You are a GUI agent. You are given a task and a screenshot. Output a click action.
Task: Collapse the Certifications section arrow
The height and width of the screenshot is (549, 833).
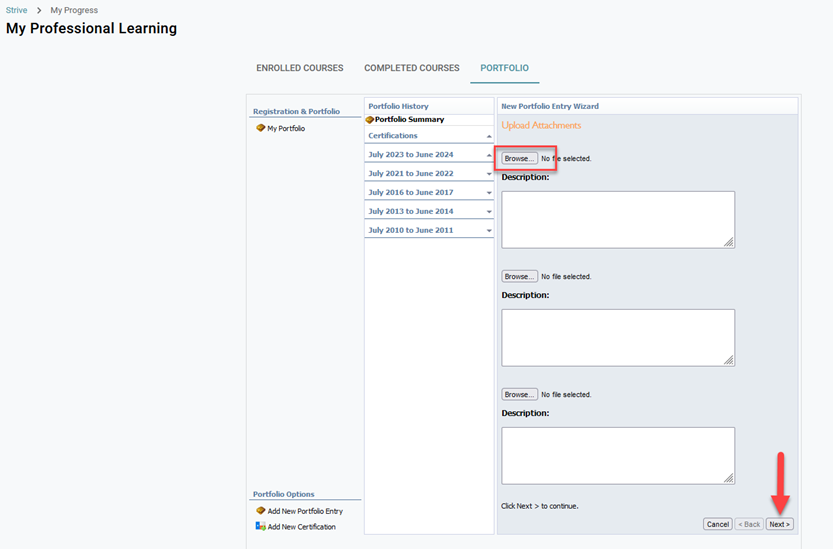pos(489,136)
